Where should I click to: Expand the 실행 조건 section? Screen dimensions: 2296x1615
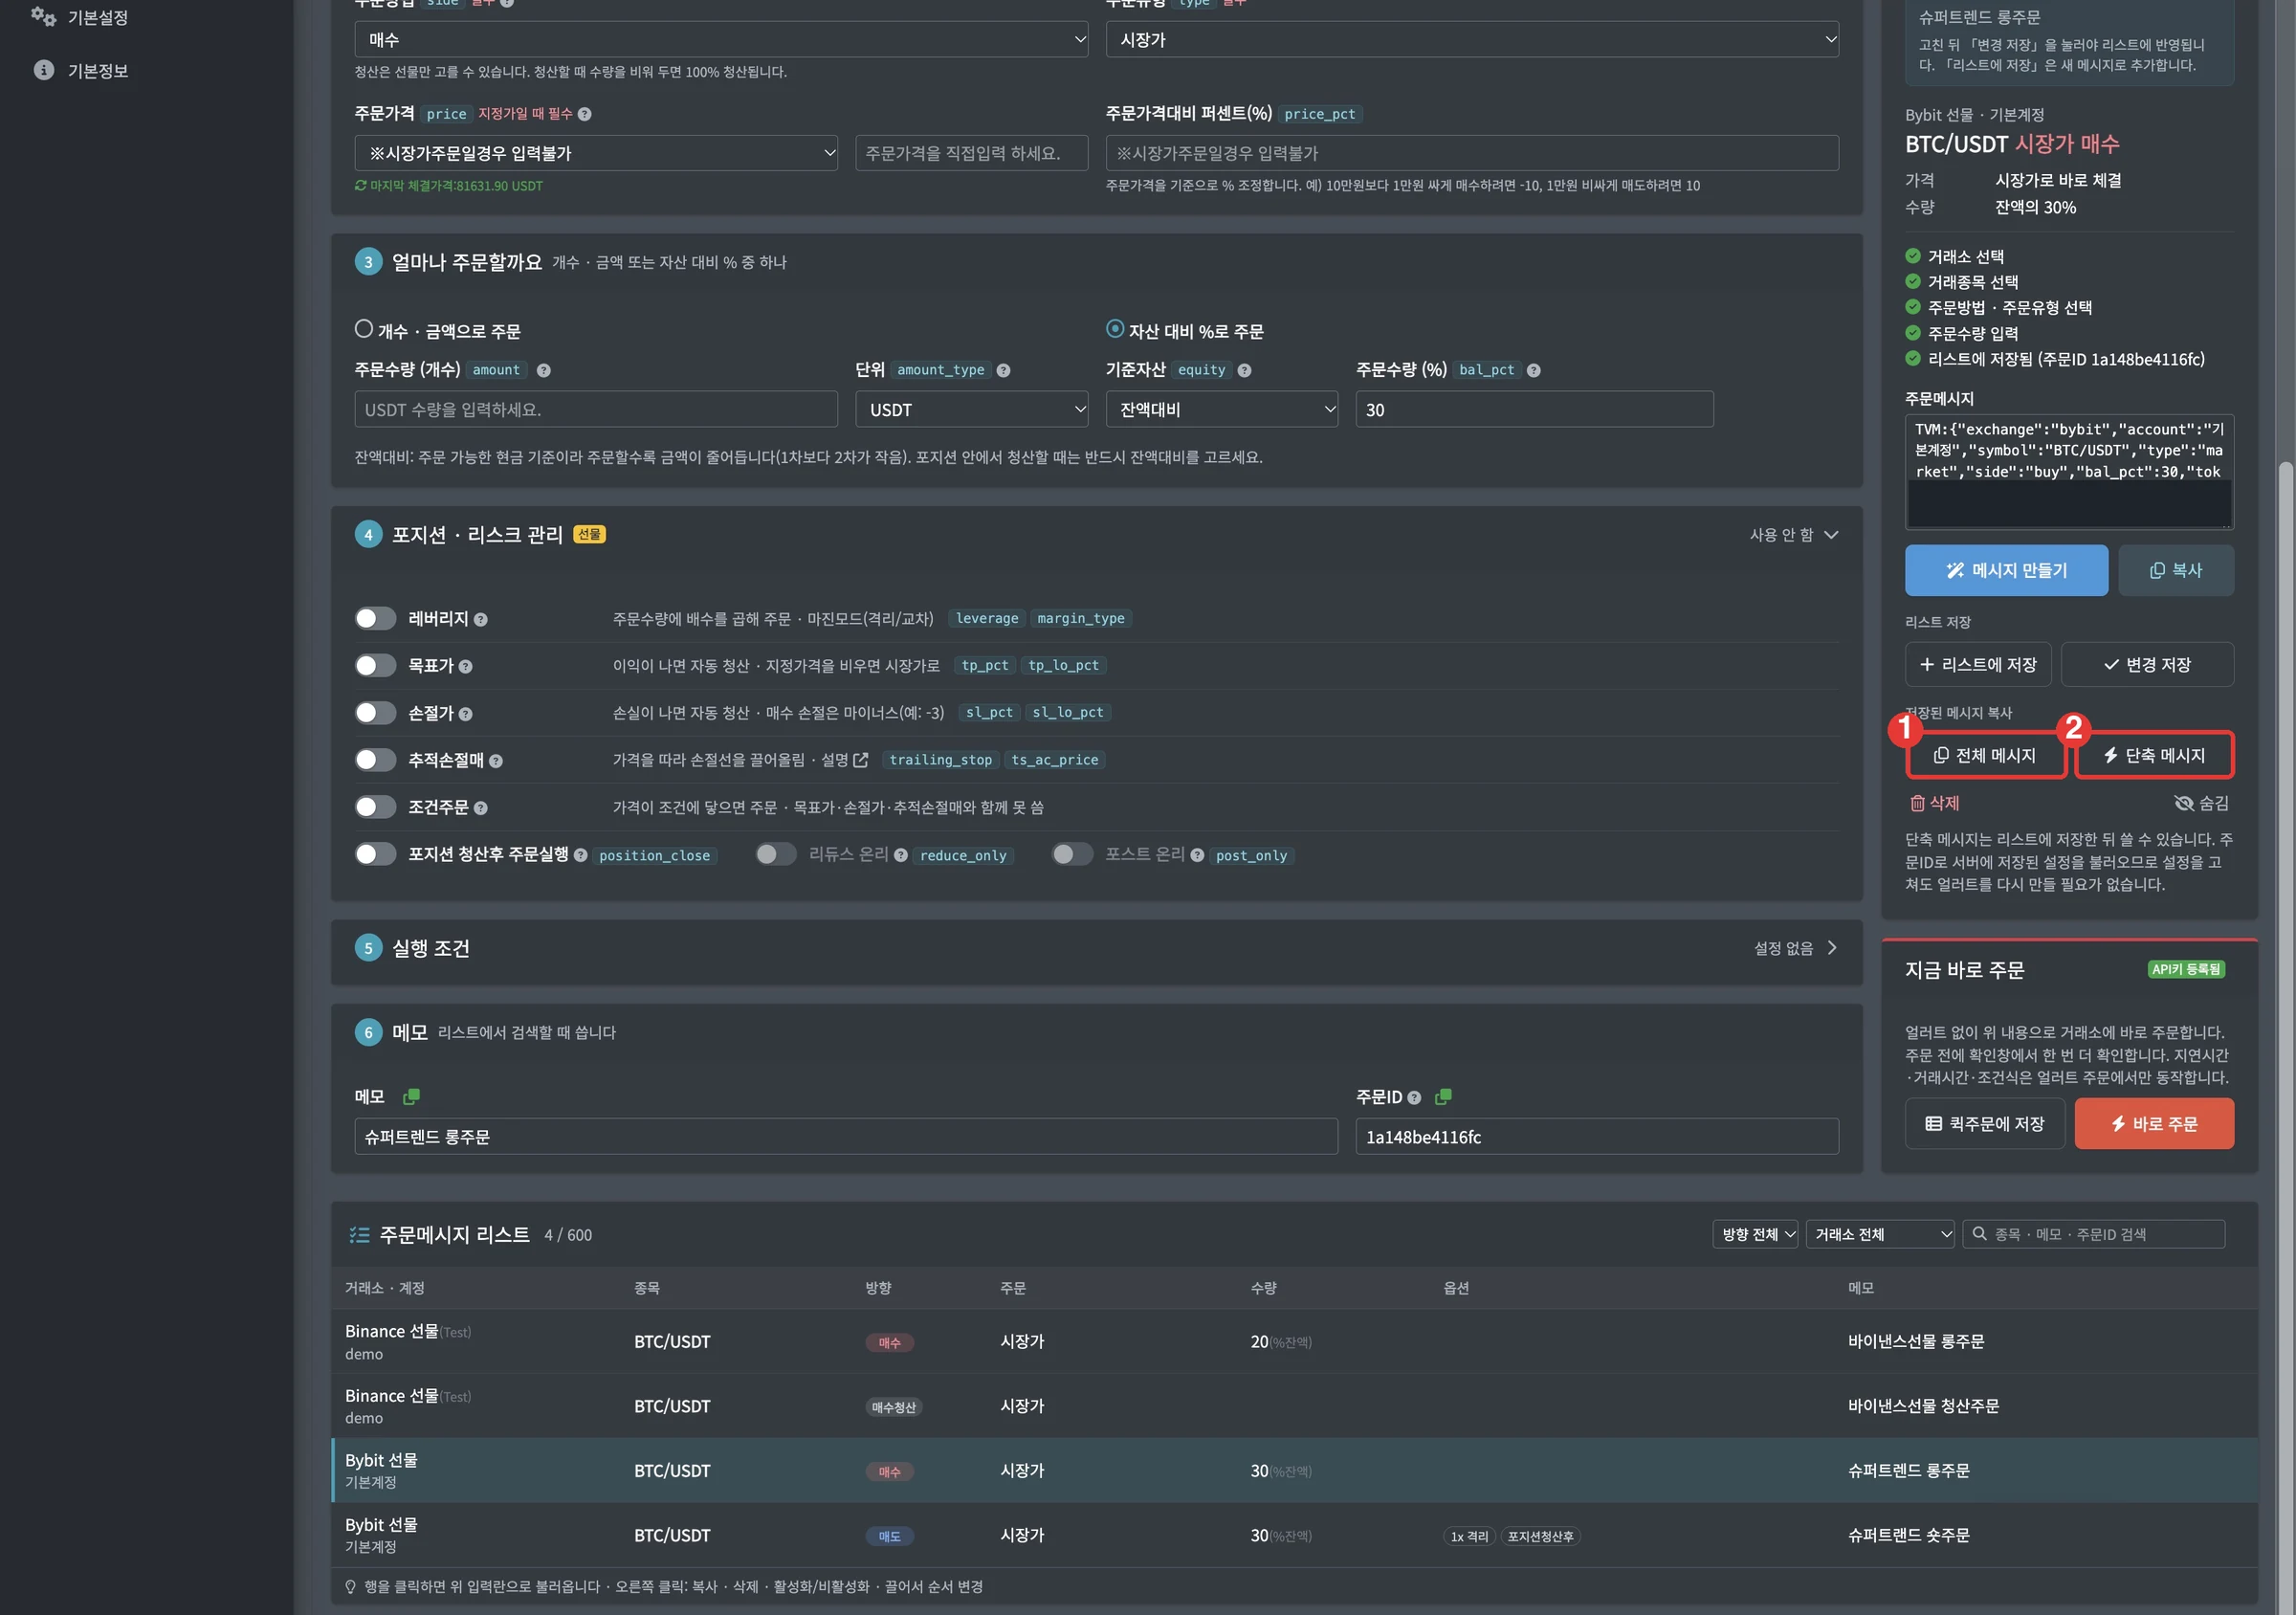[1096, 949]
